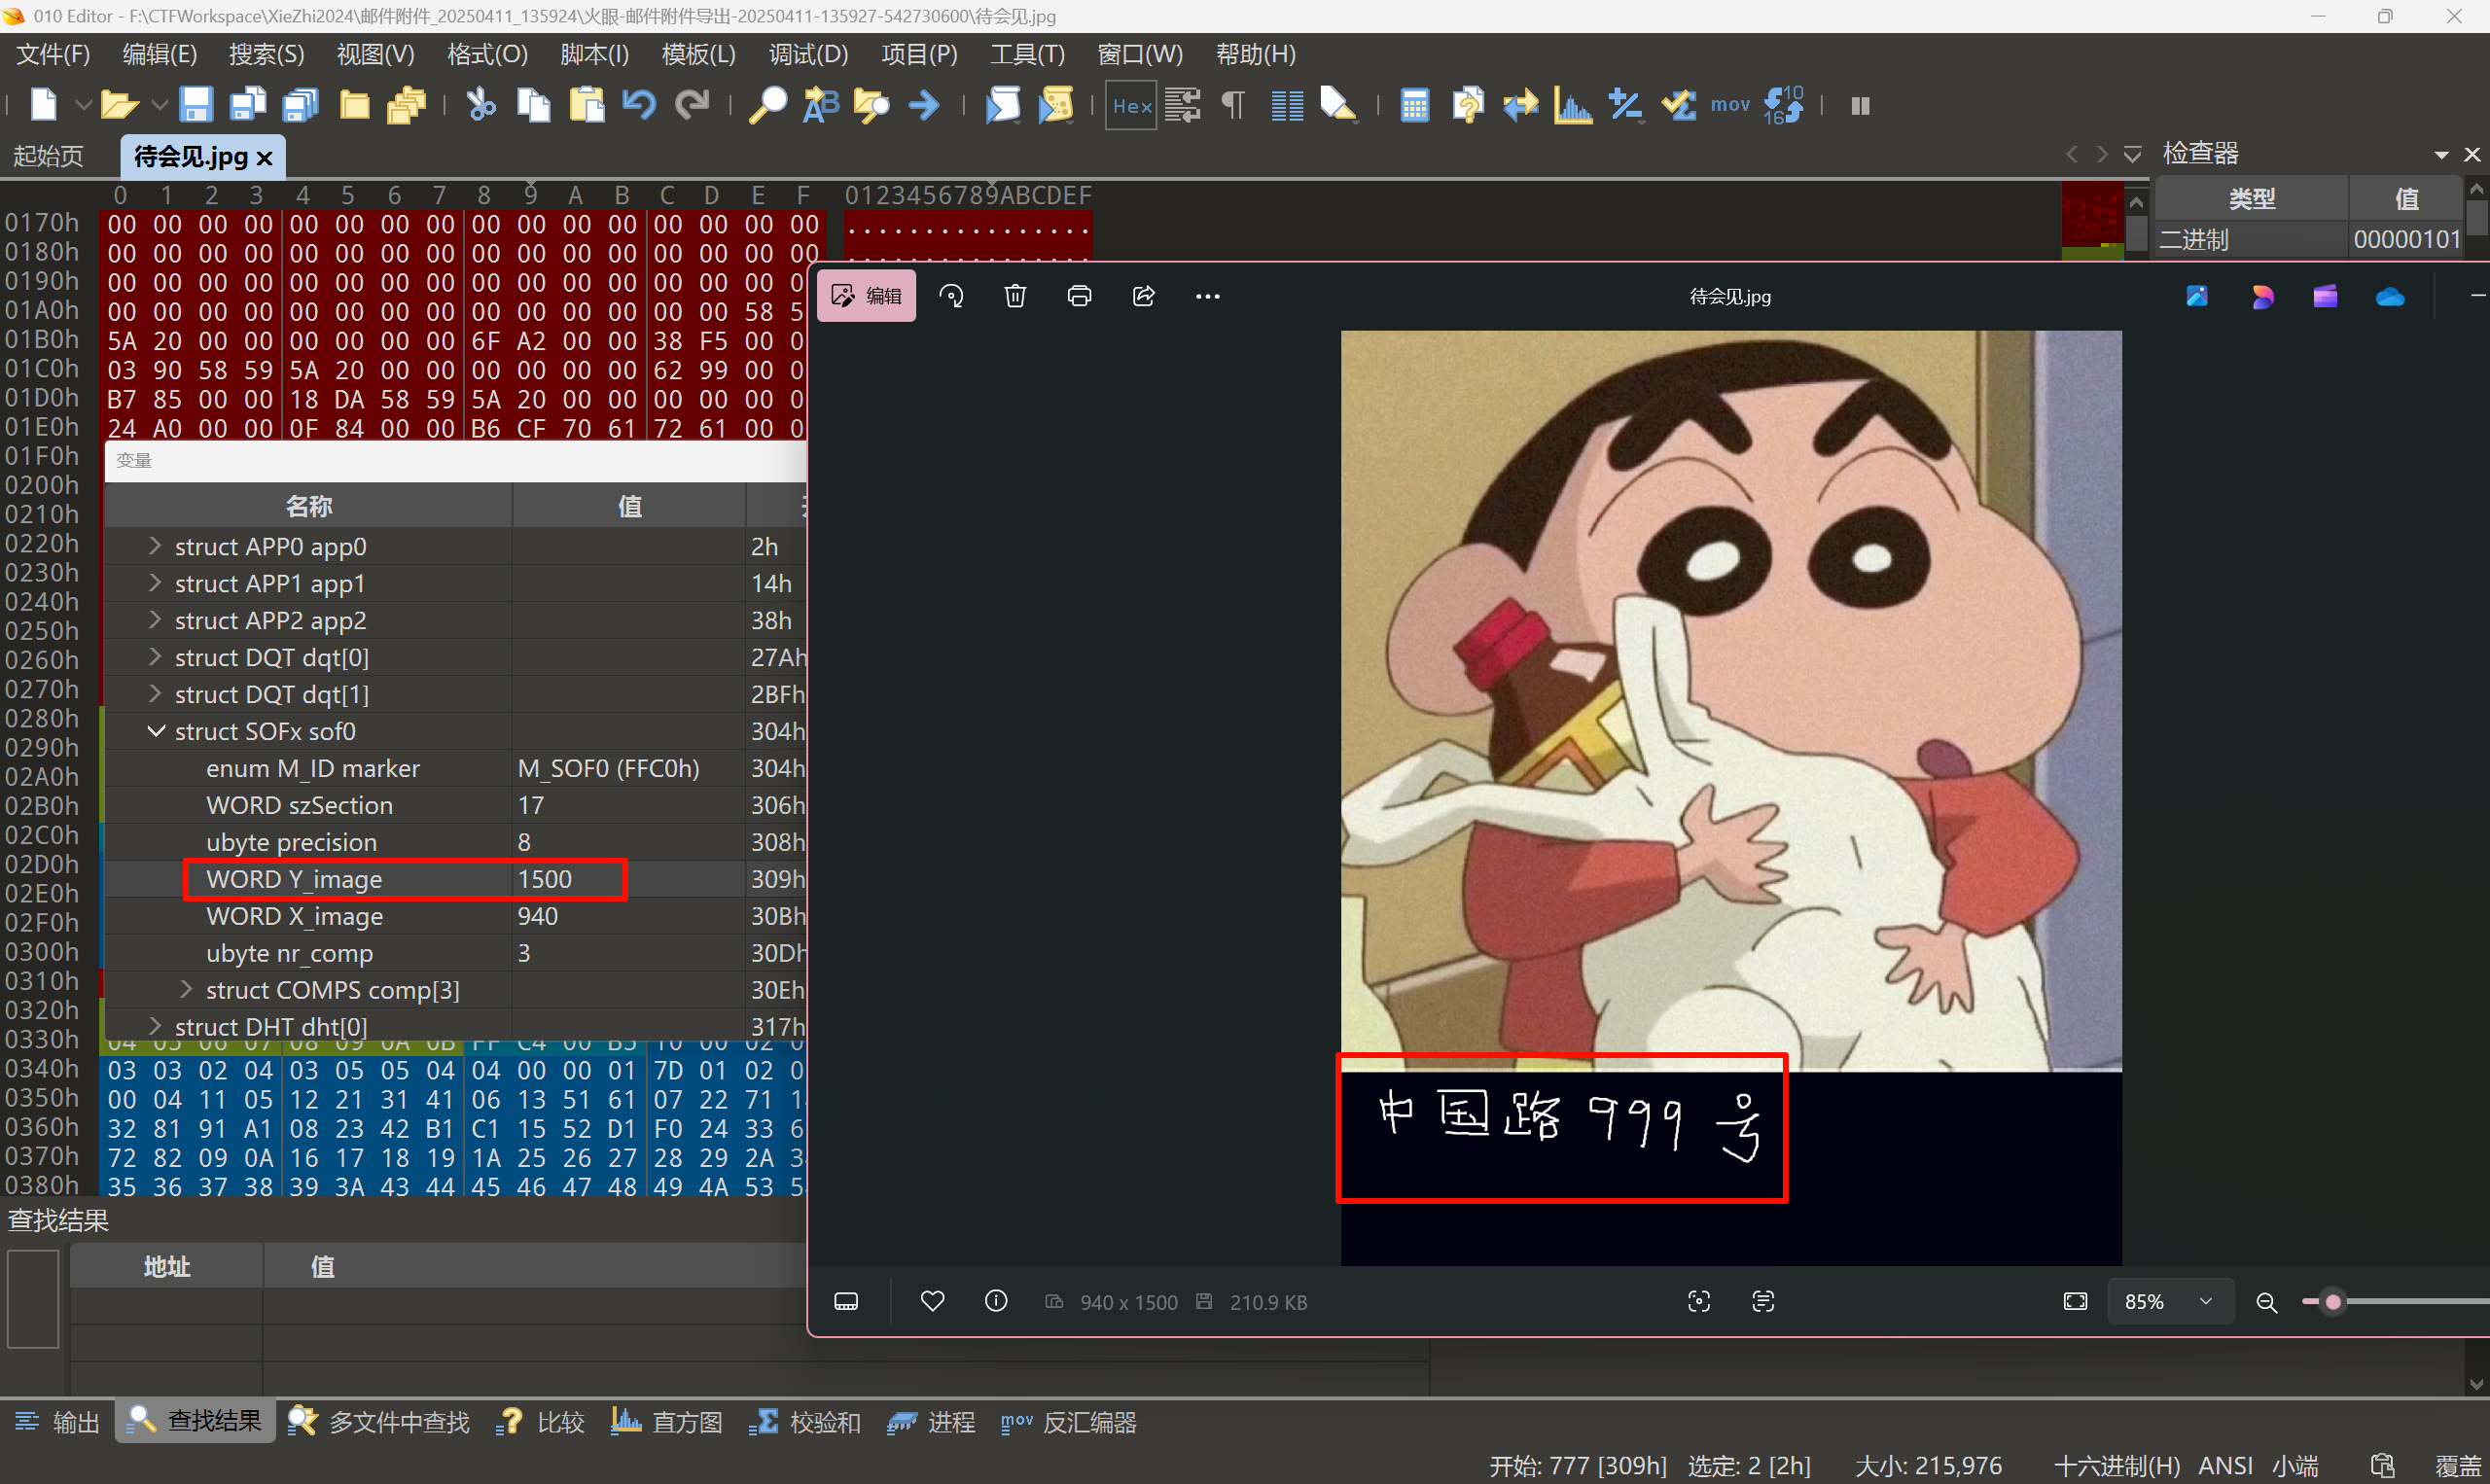2490x1484 pixels.
Task: Click the base converter 10/16 icon
Action: pyautogui.click(x=1783, y=105)
